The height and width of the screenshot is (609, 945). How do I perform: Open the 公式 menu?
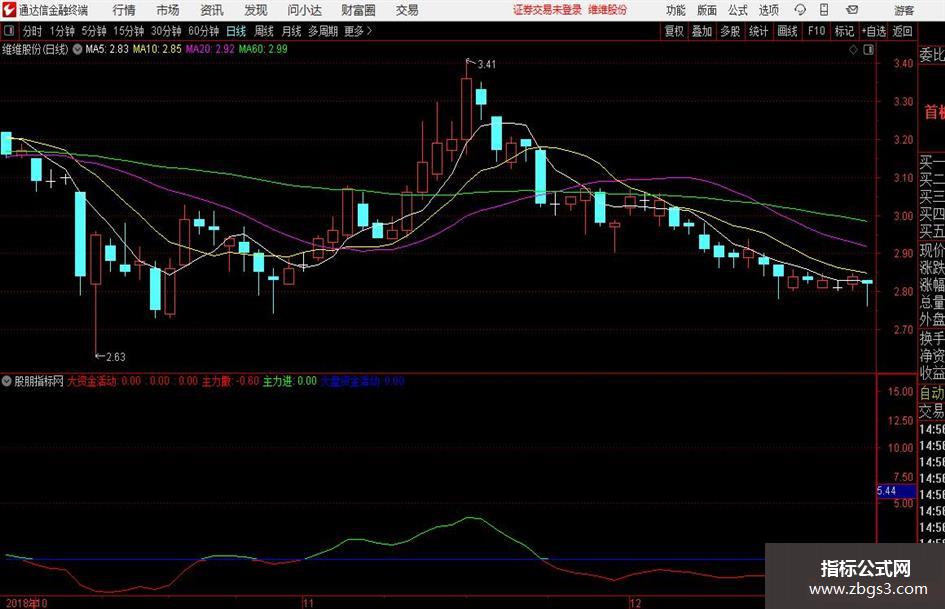(x=738, y=10)
